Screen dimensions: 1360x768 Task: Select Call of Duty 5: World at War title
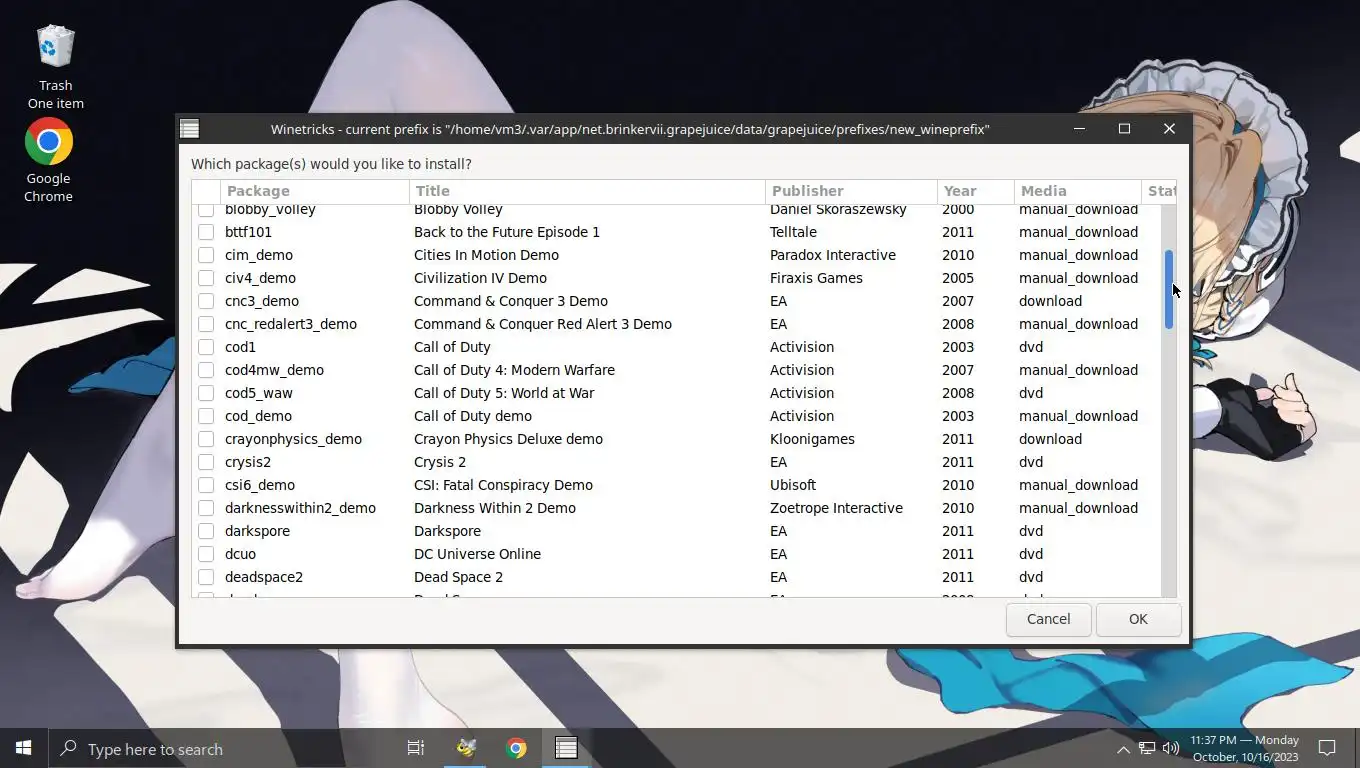click(x=504, y=393)
